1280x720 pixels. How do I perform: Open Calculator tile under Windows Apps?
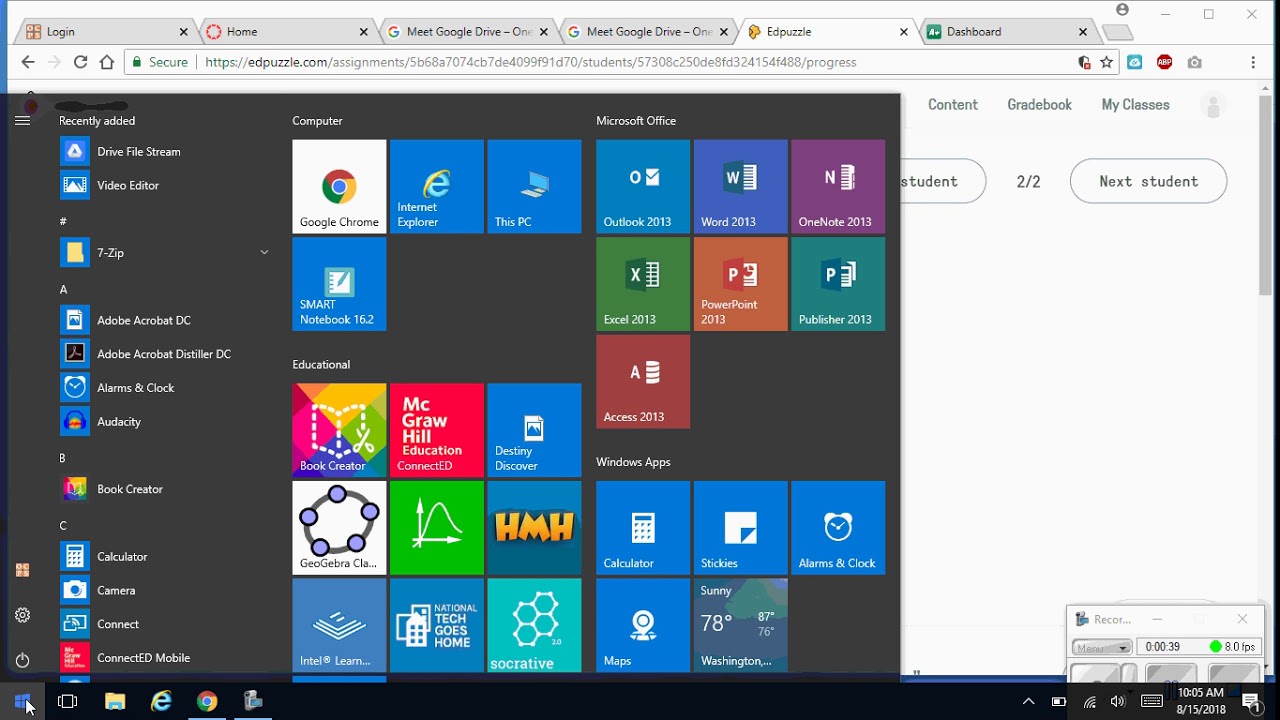[x=643, y=528]
